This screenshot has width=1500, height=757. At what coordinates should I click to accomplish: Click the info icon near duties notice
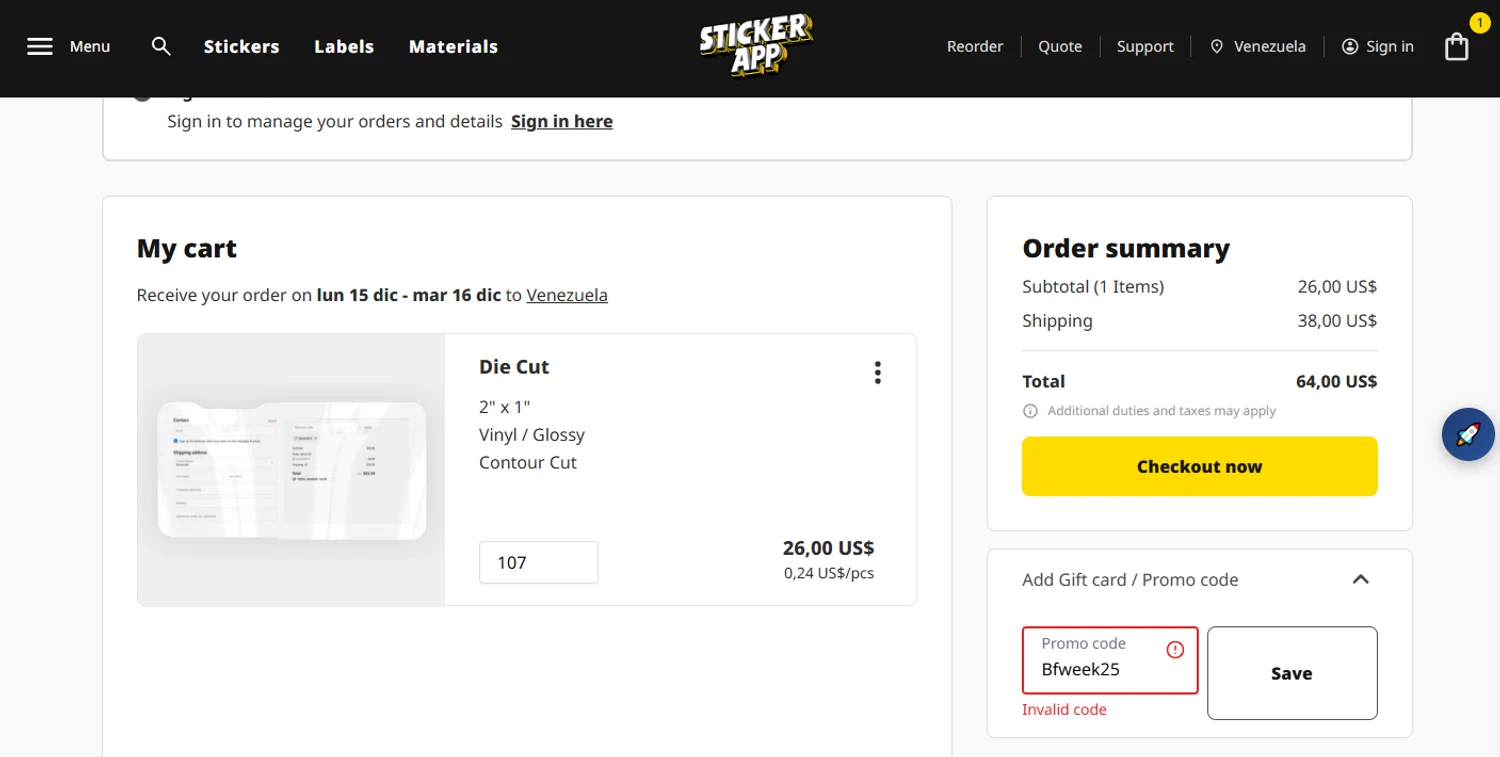[x=1030, y=411]
